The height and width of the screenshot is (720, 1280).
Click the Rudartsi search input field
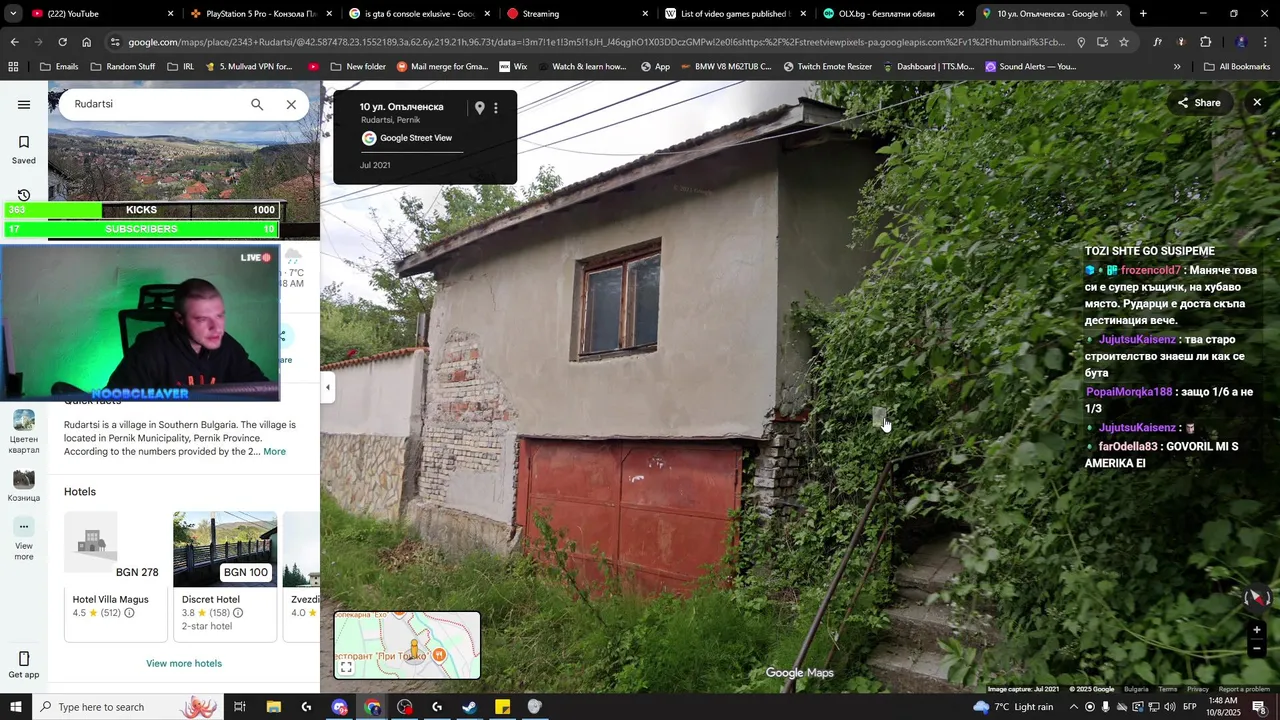tap(155, 104)
